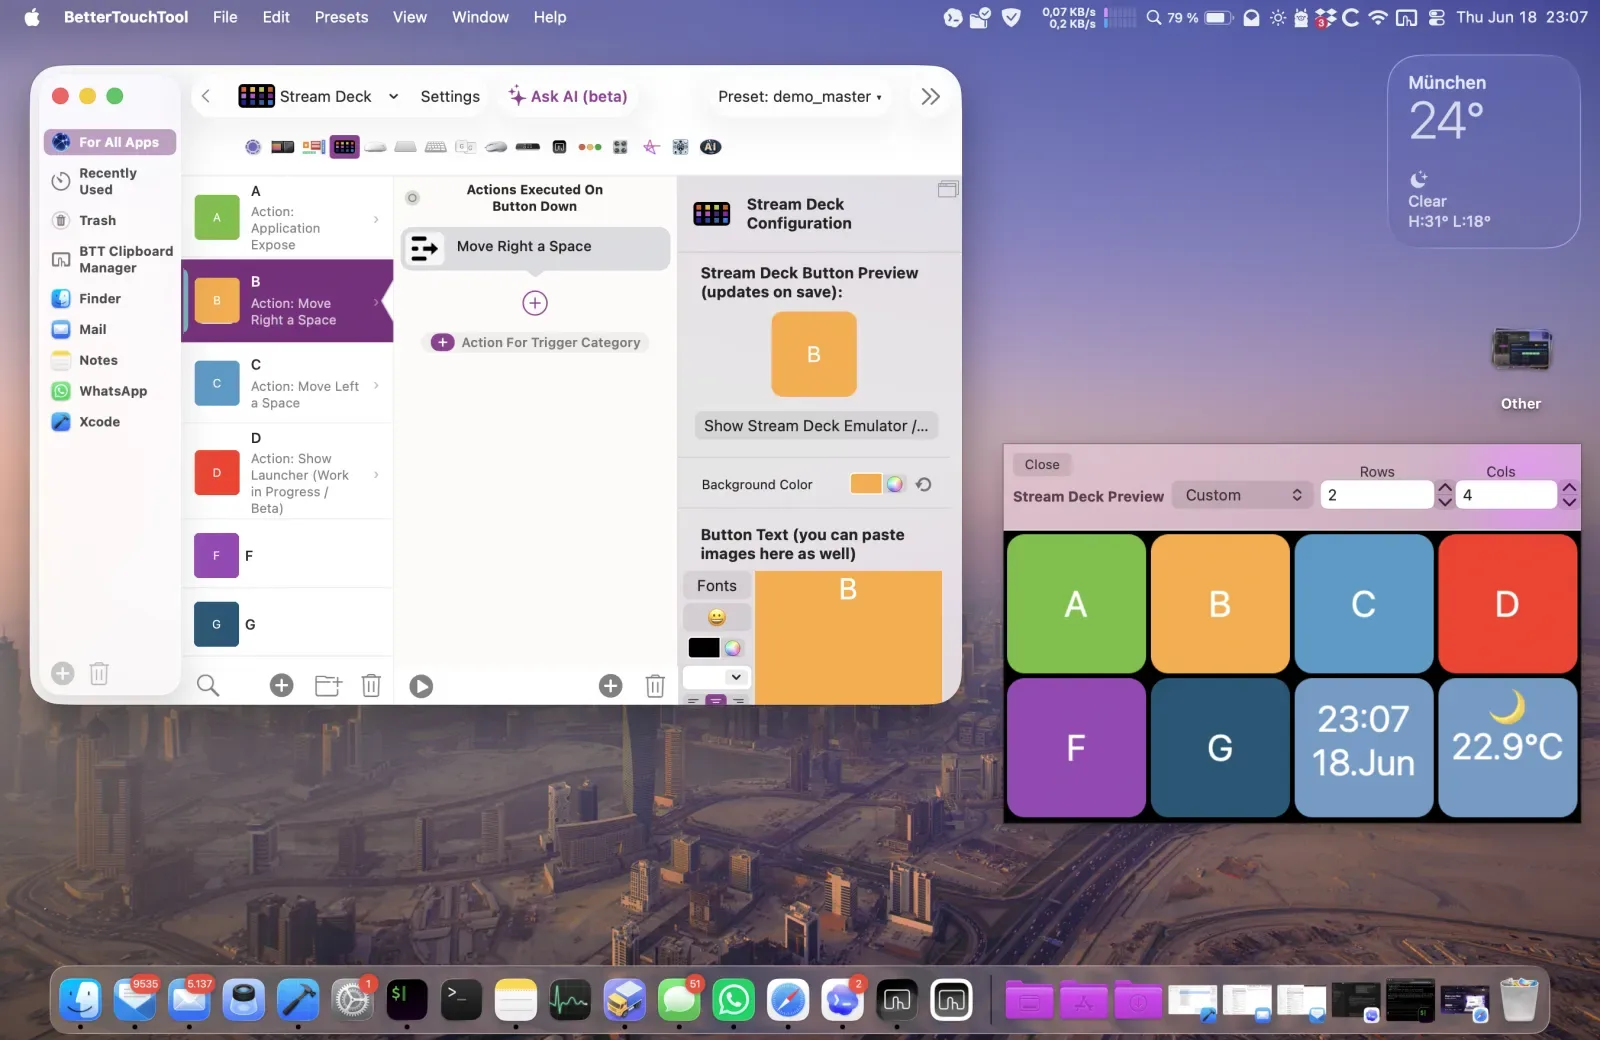Open the Custom layout dropdown in preview

1242,495
